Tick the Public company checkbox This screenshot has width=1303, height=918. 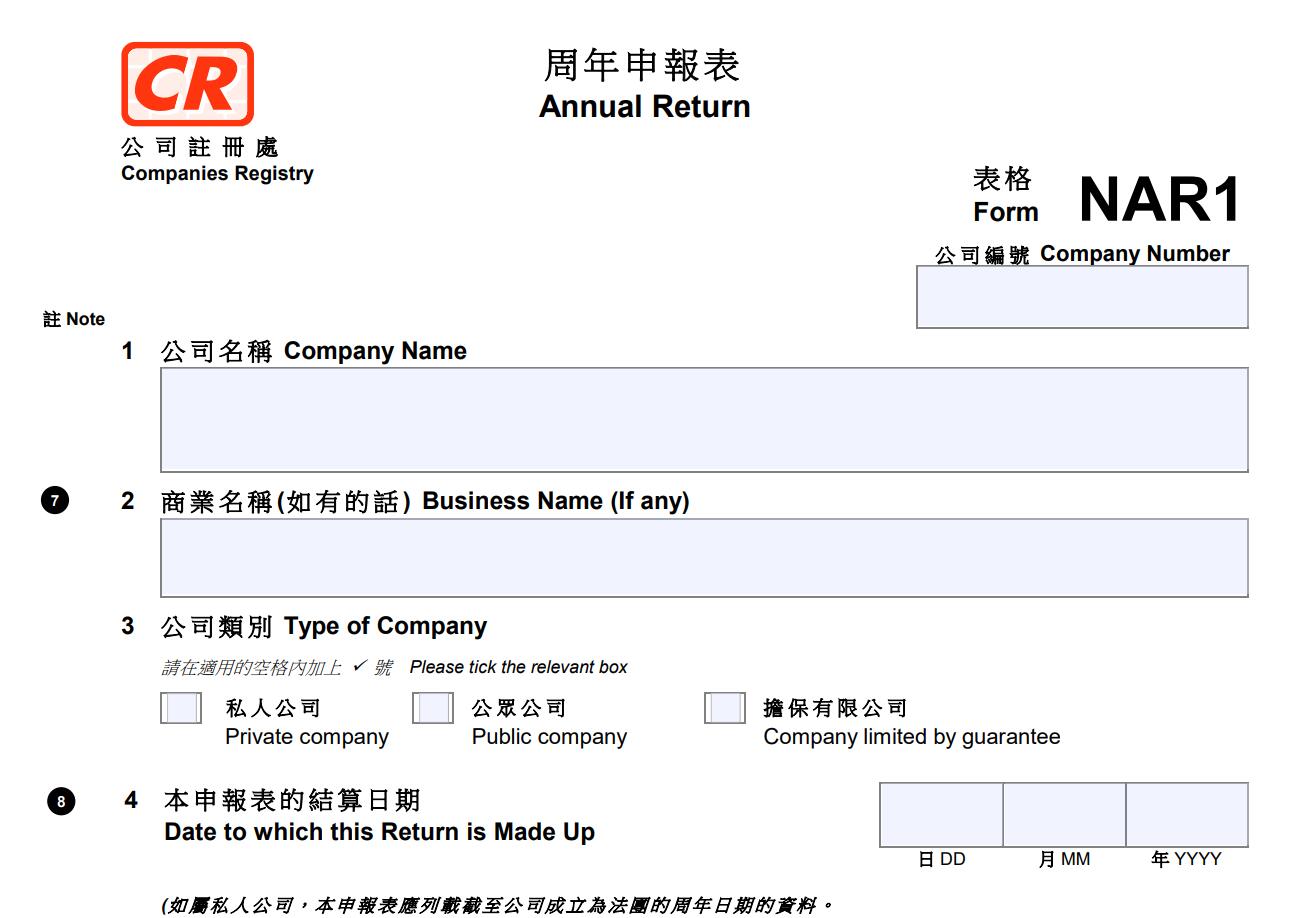(432, 708)
